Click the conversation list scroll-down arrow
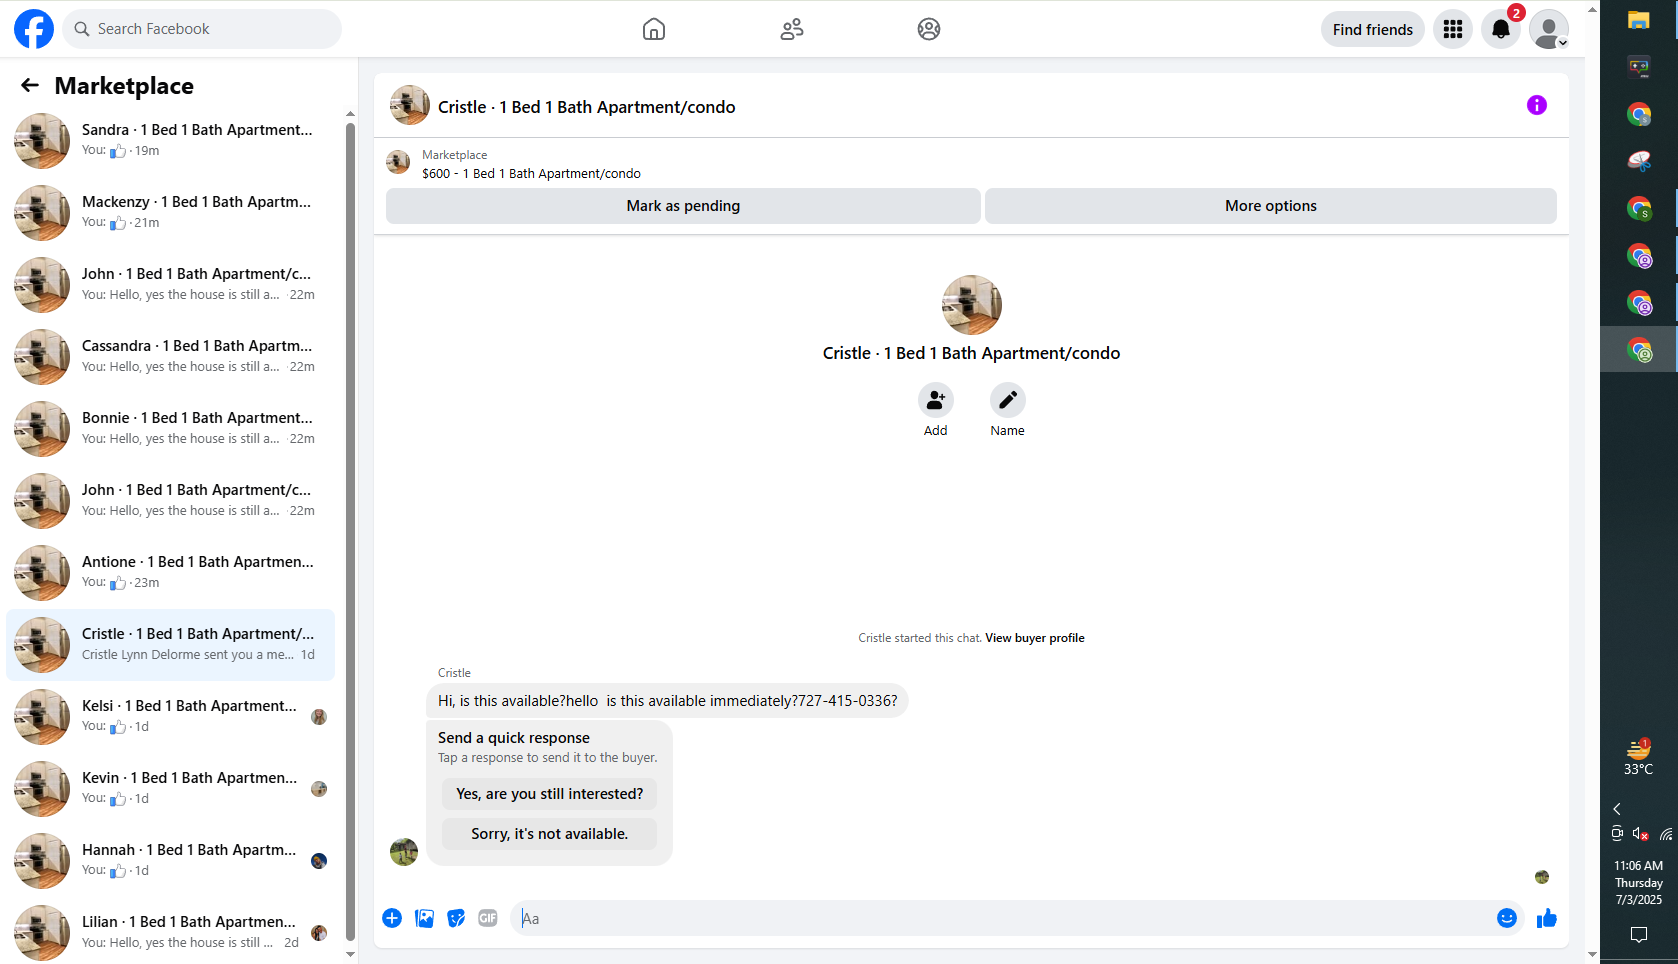1678x964 pixels. click(350, 954)
